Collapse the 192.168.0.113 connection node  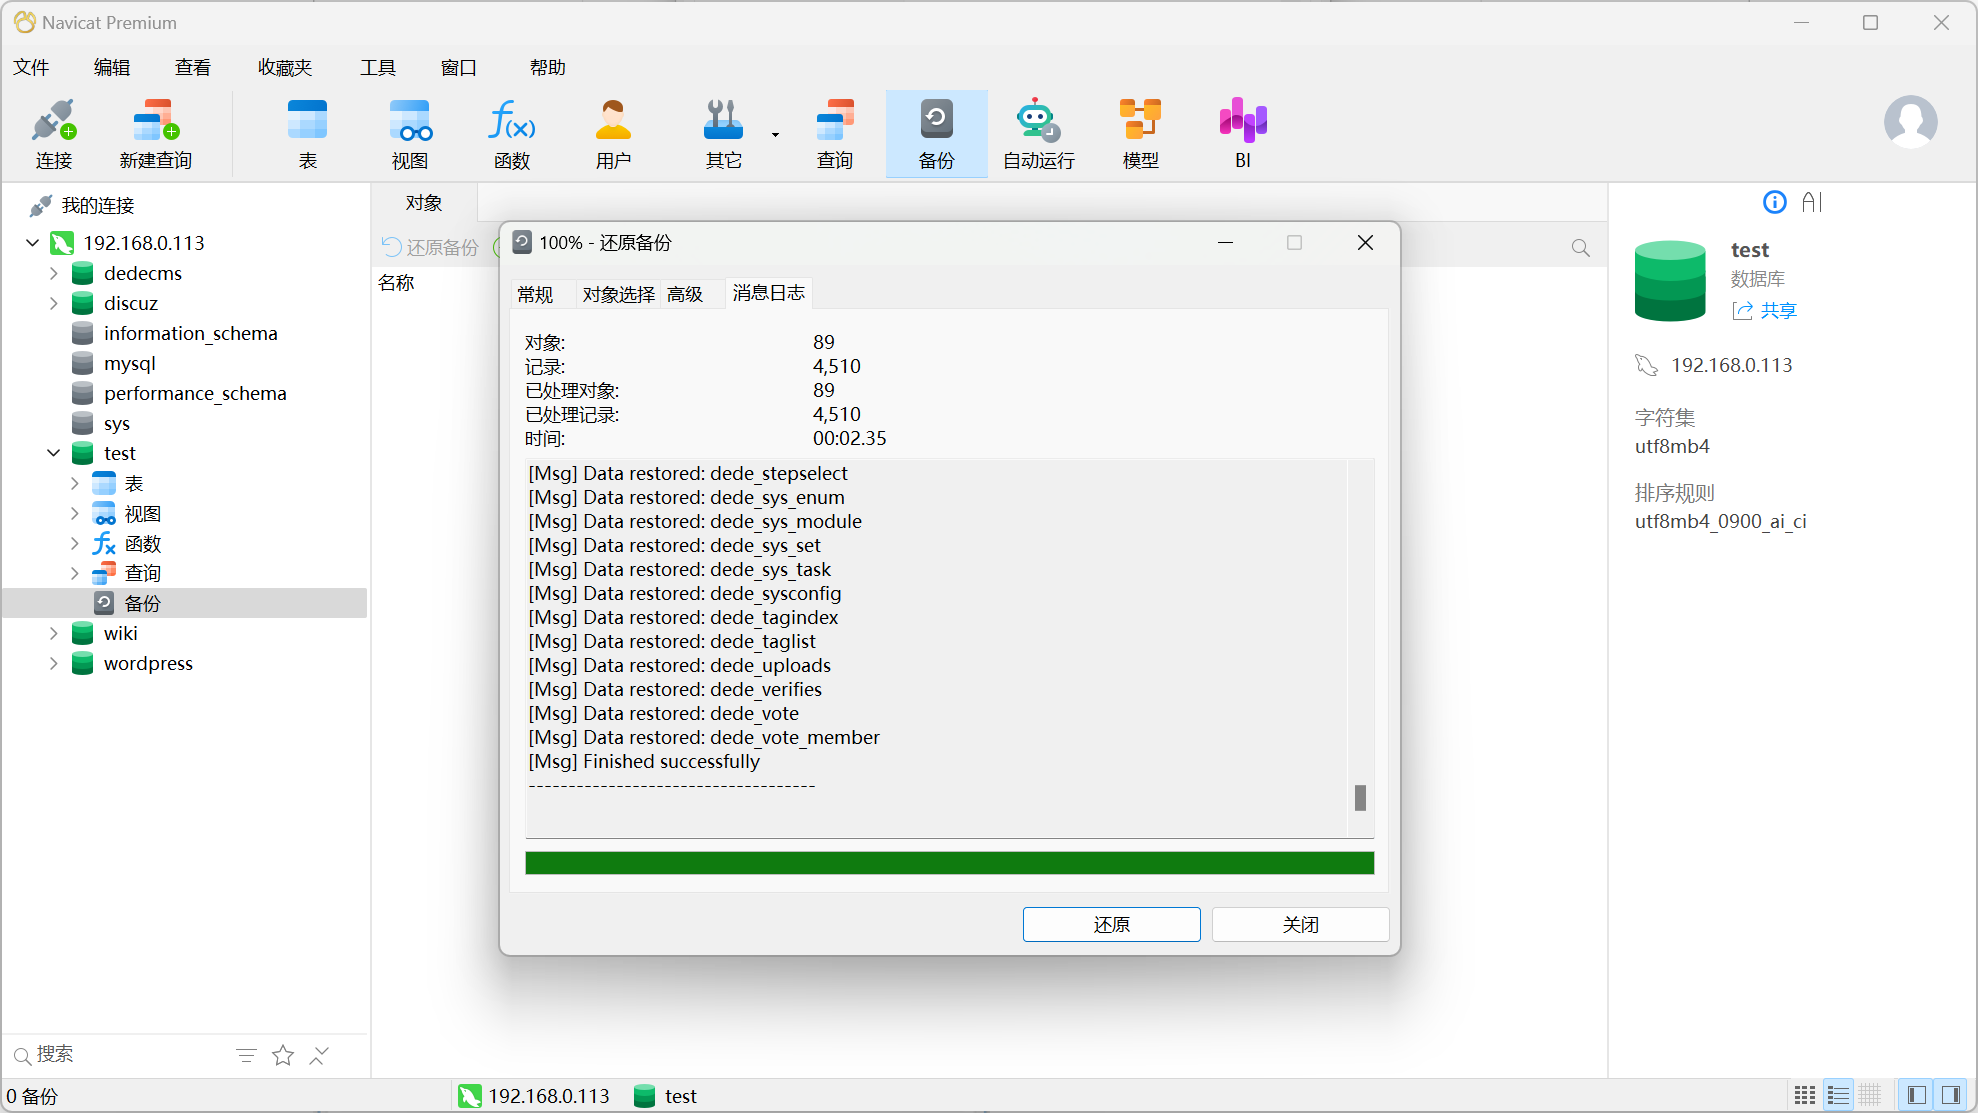pos(33,243)
